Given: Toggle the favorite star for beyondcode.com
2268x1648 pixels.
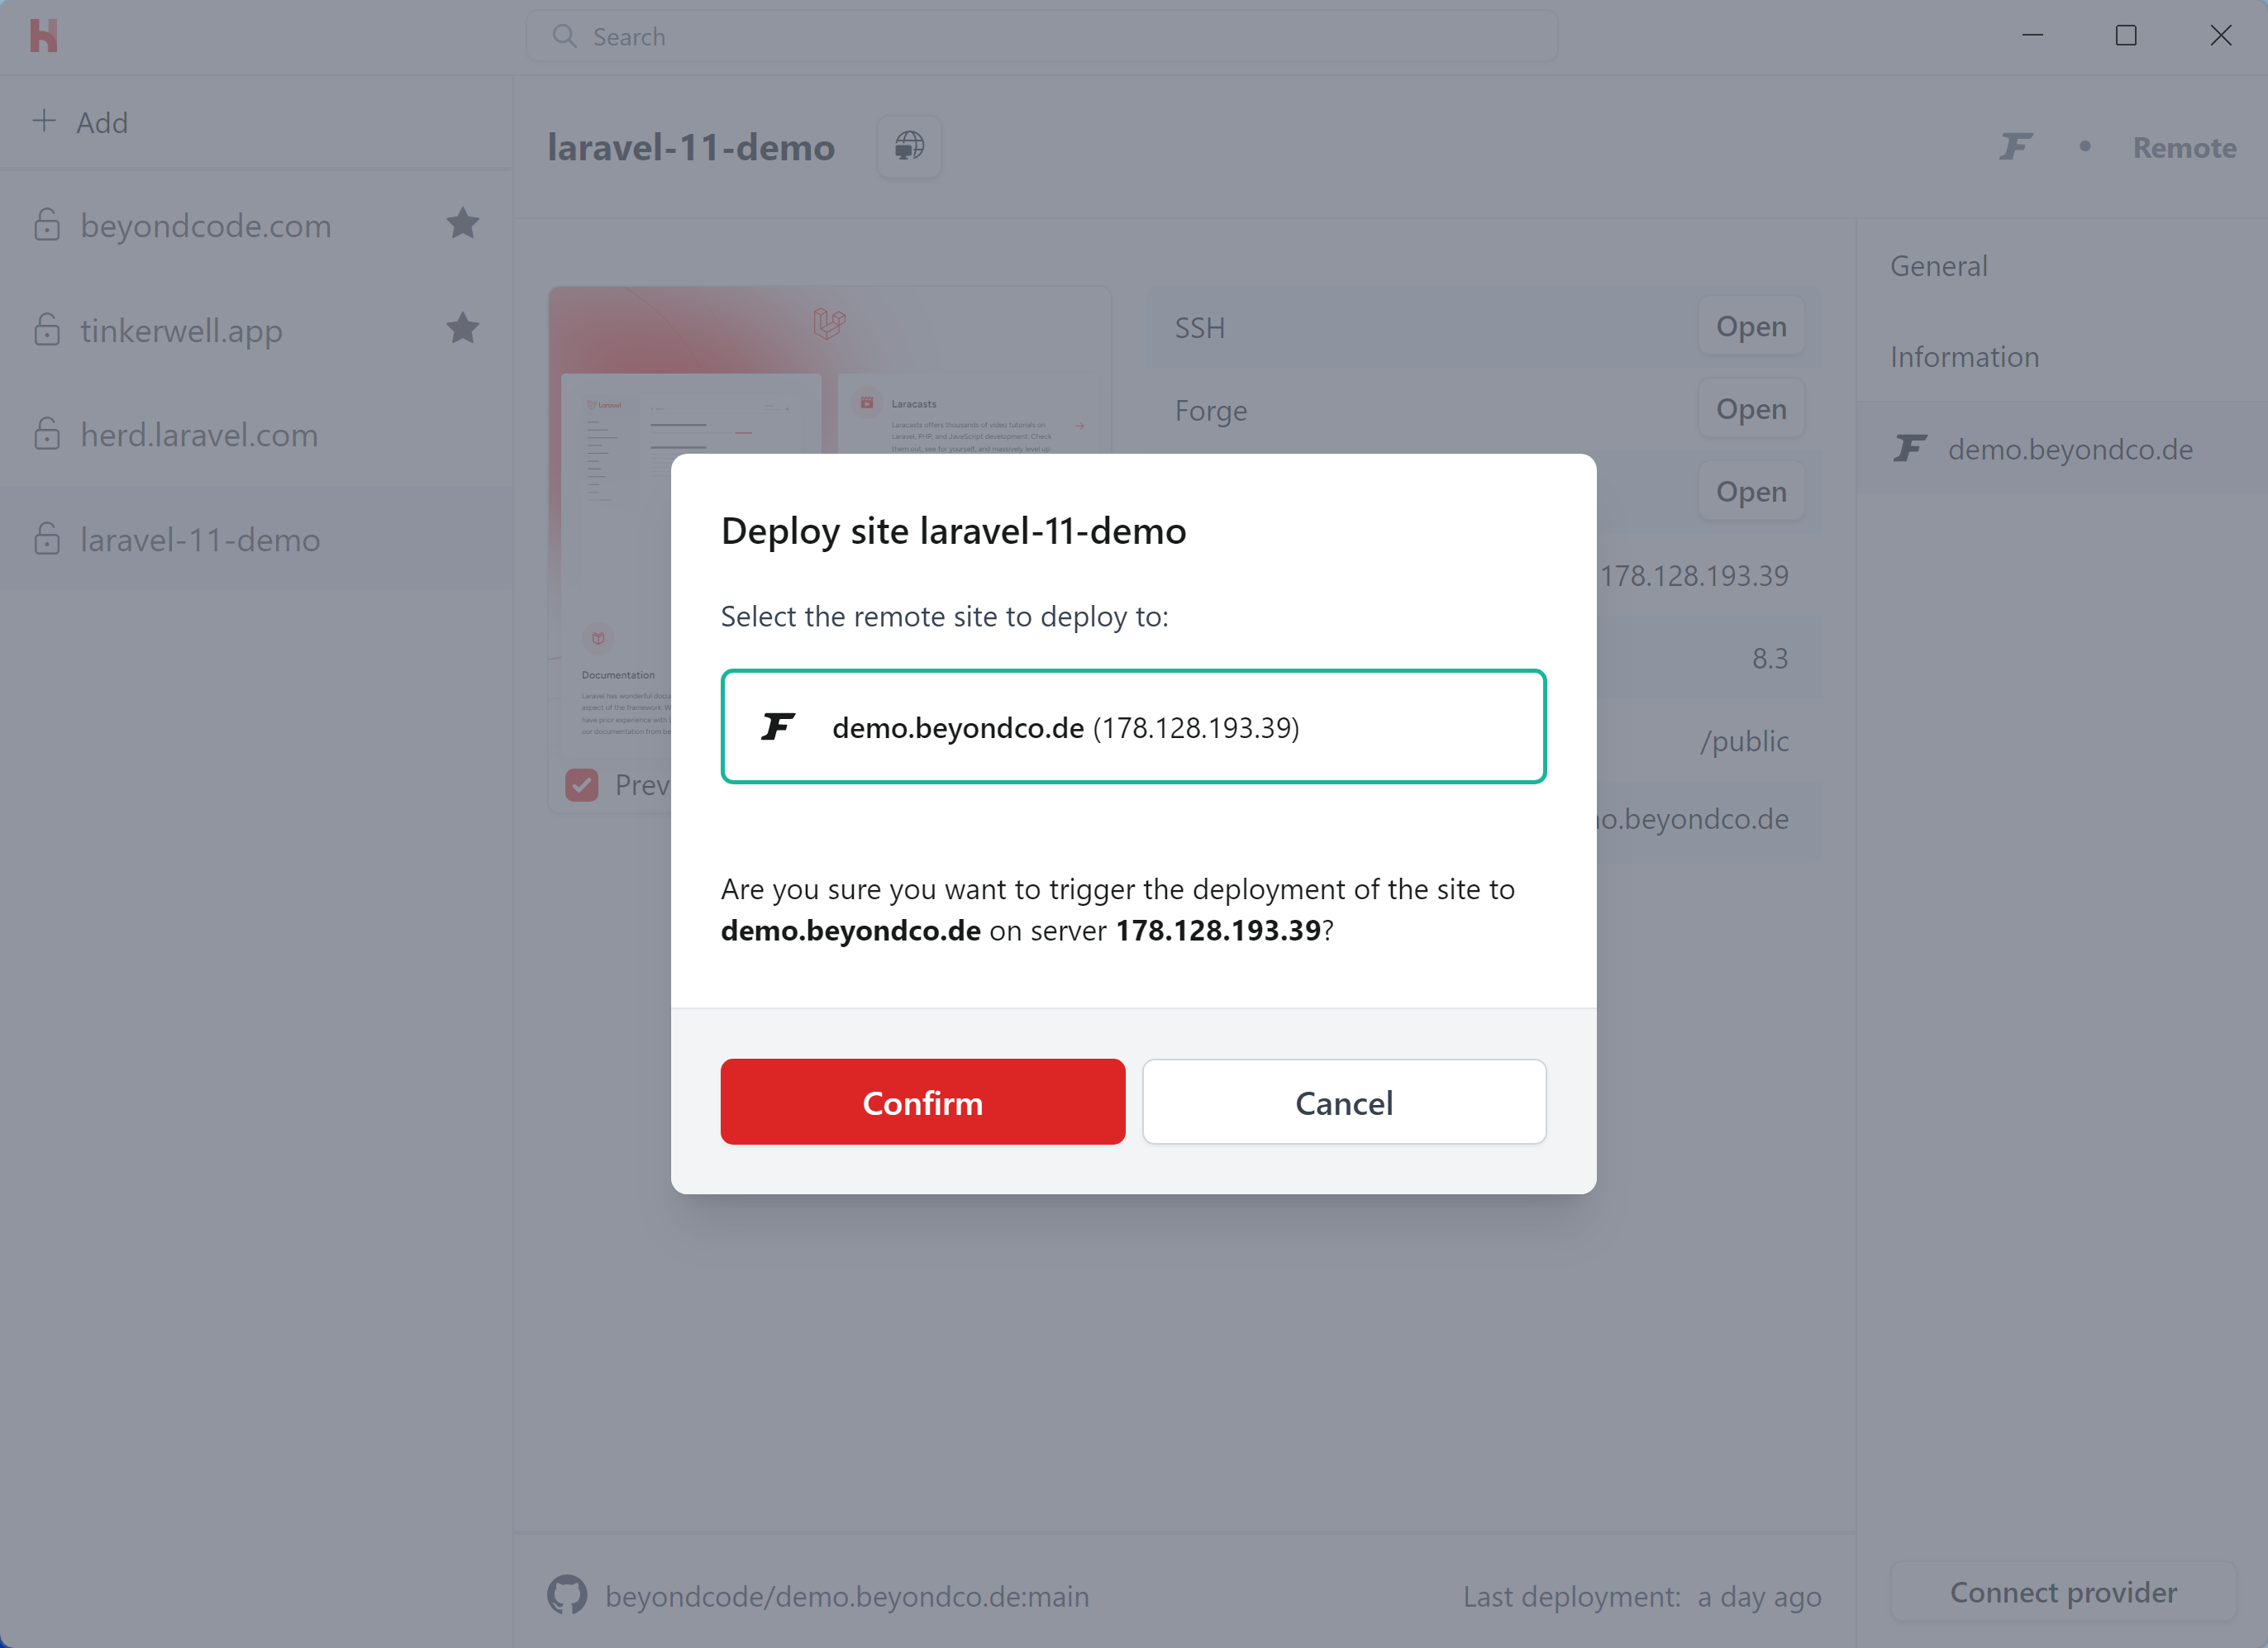Looking at the screenshot, I should click(463, 223).
